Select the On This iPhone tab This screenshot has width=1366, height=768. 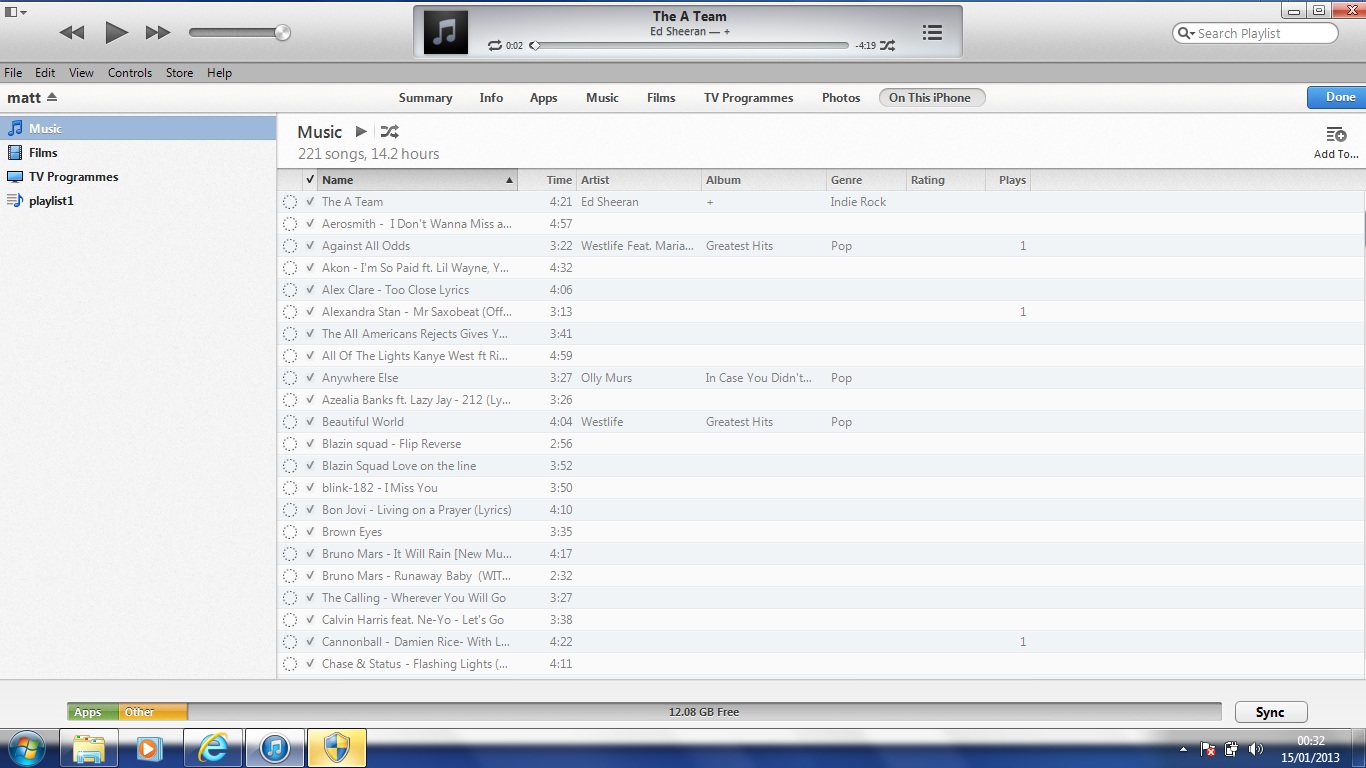point(931,98)
